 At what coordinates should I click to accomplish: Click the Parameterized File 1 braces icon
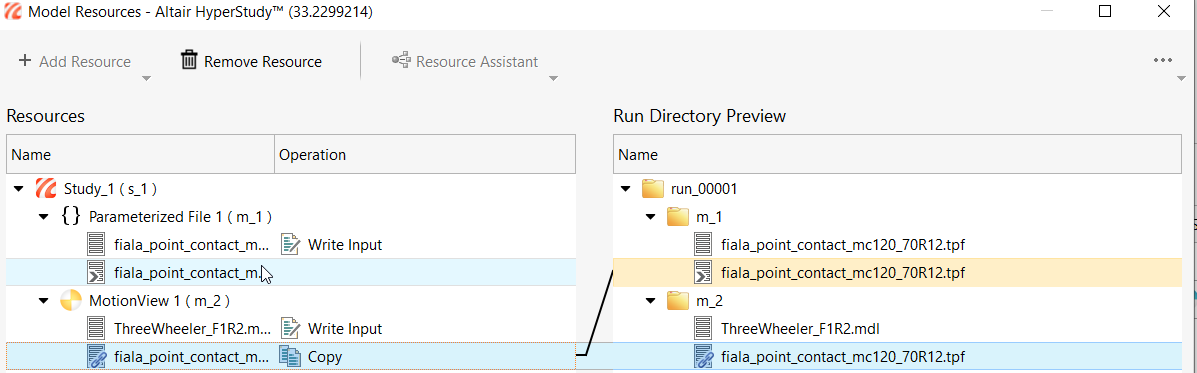coord(70,217)
